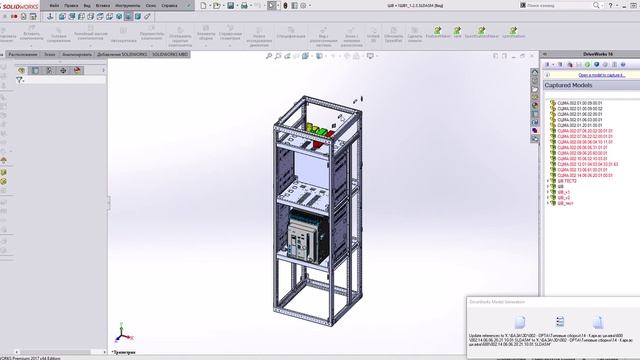Switch to the Добавления SOLIDWORKS tab

point(122,54)
